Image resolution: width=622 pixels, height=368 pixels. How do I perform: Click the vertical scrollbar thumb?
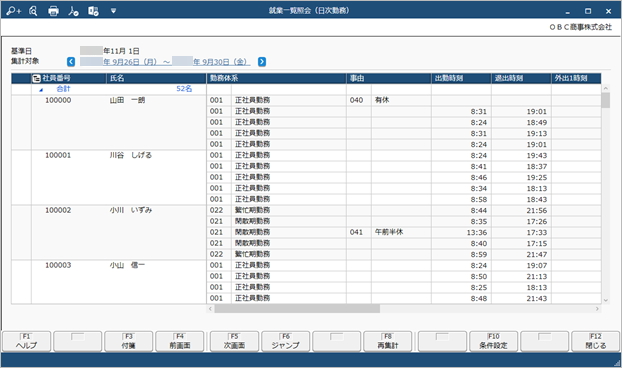[x=605, y=100]
